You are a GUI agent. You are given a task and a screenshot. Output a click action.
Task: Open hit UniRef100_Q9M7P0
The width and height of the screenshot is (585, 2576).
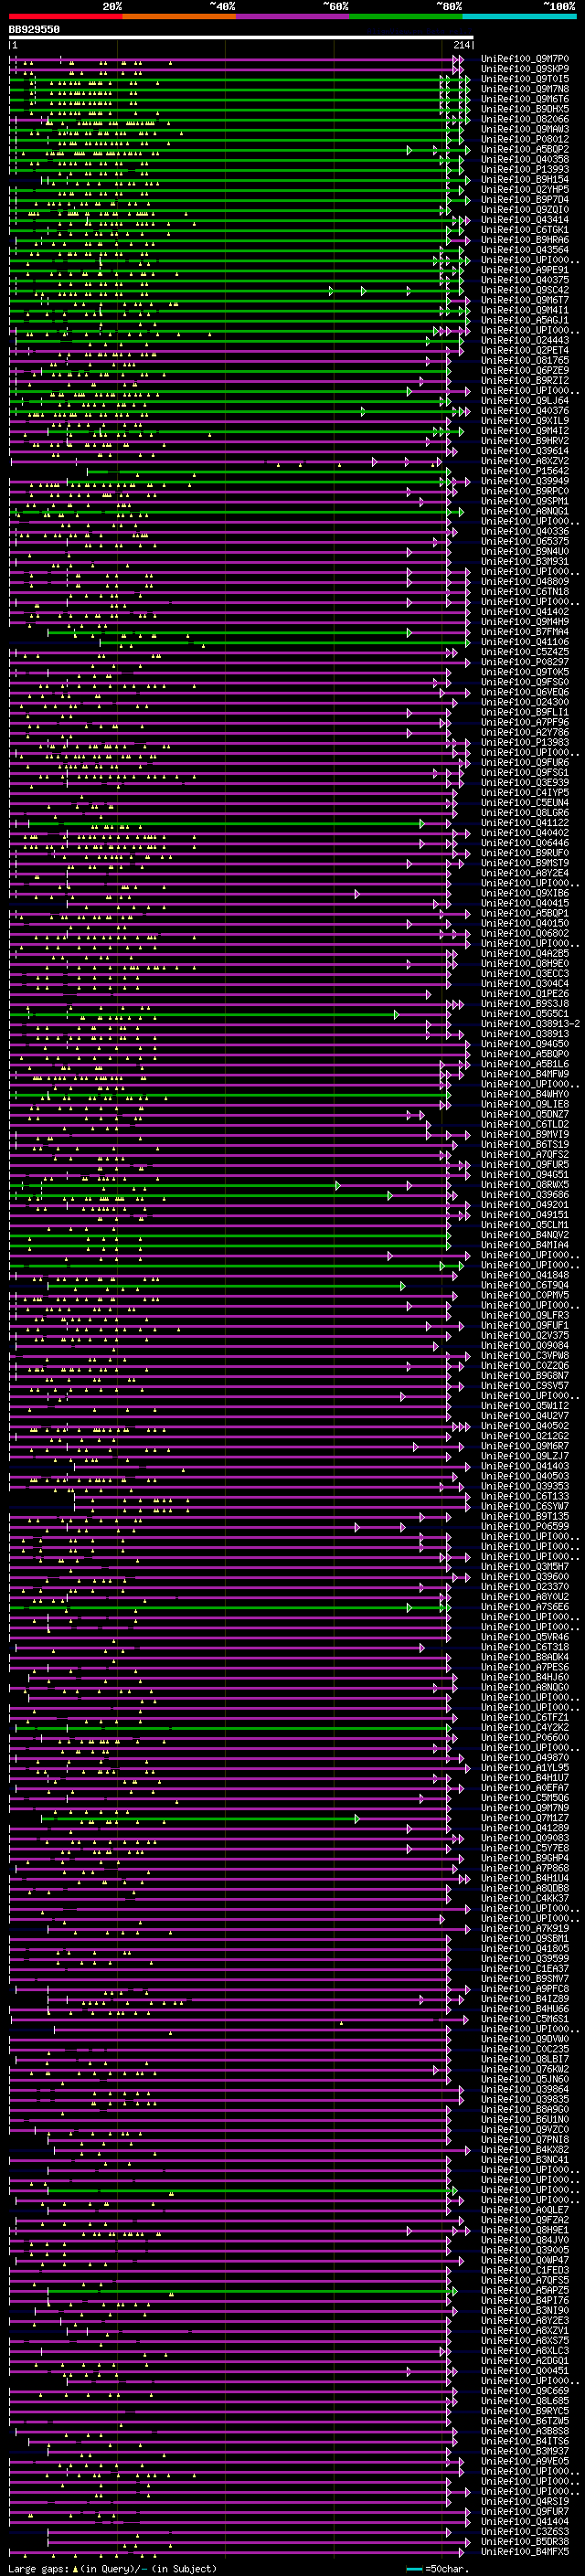(x=525, y=59)
